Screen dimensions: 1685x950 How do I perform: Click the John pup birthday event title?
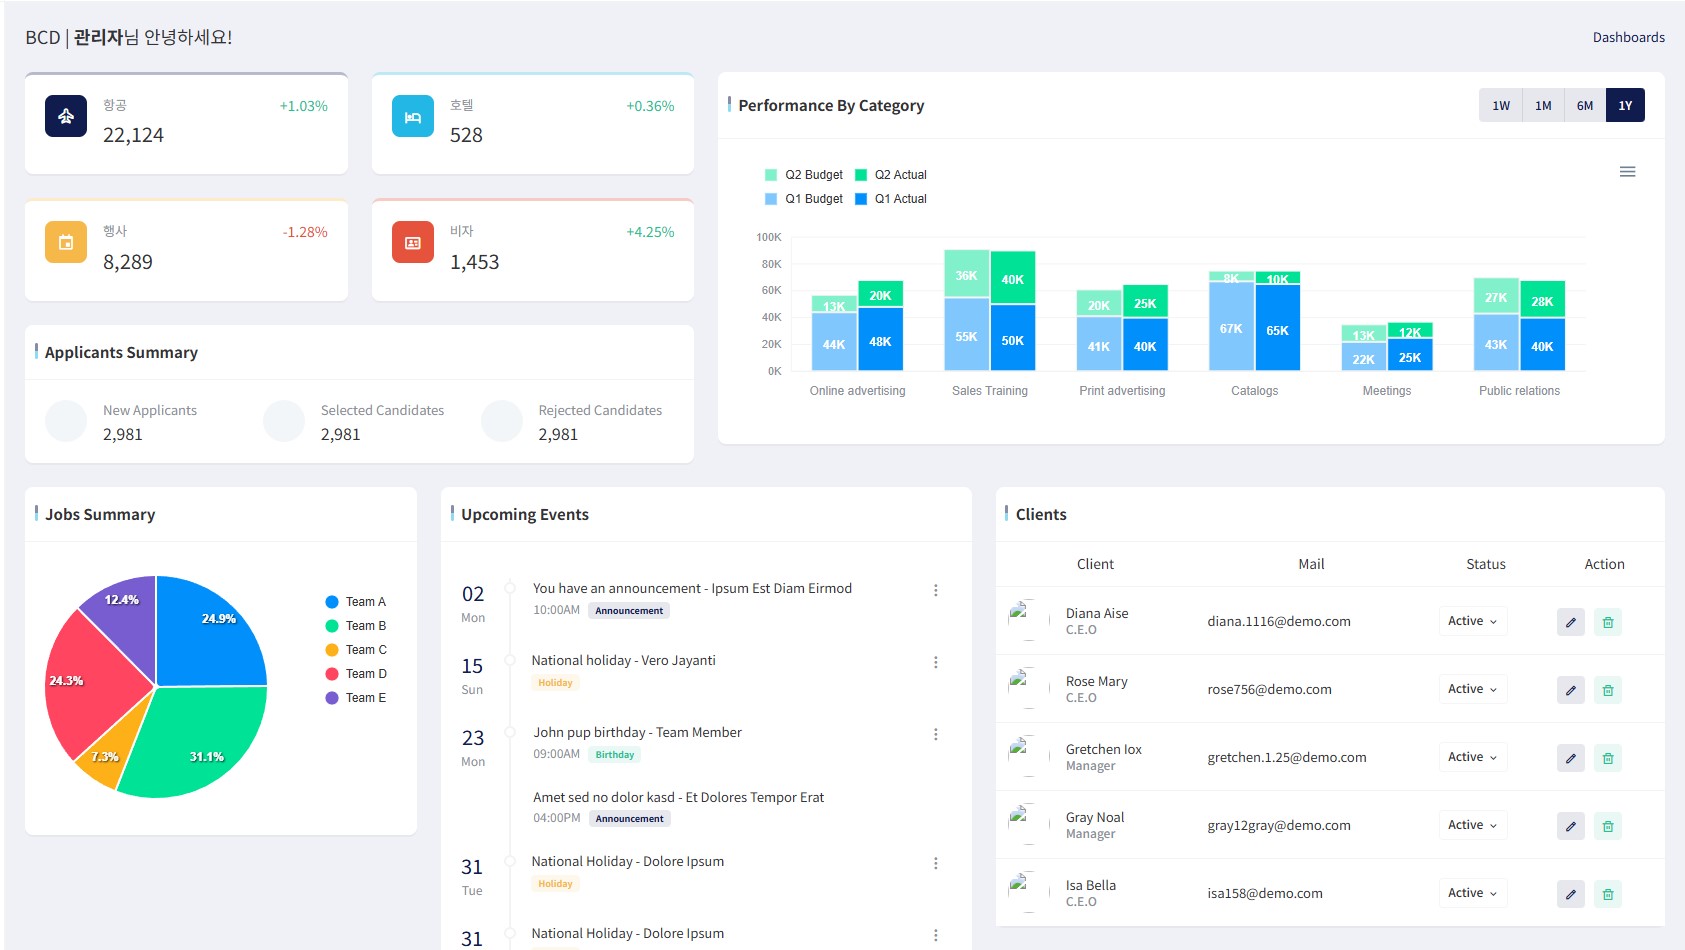(x=637, y=732)
